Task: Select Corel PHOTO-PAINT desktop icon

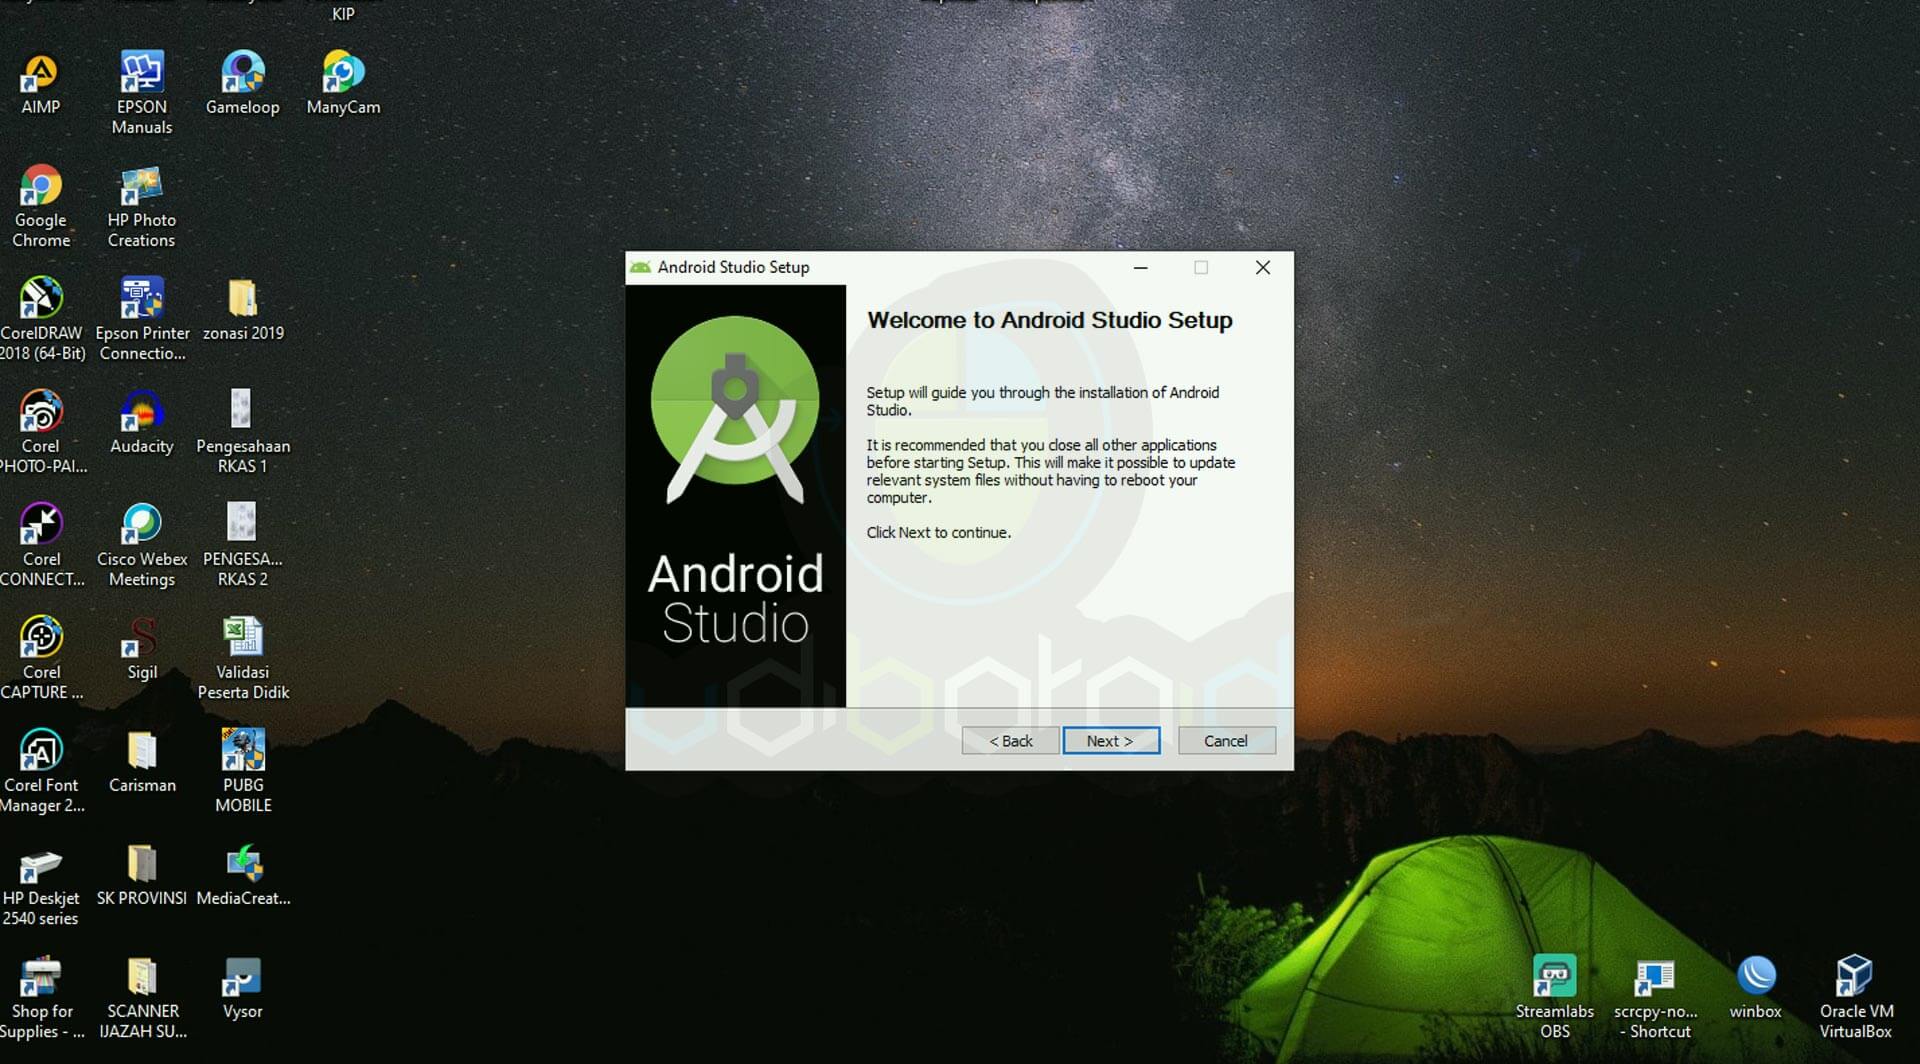Action: coord(41,432)
